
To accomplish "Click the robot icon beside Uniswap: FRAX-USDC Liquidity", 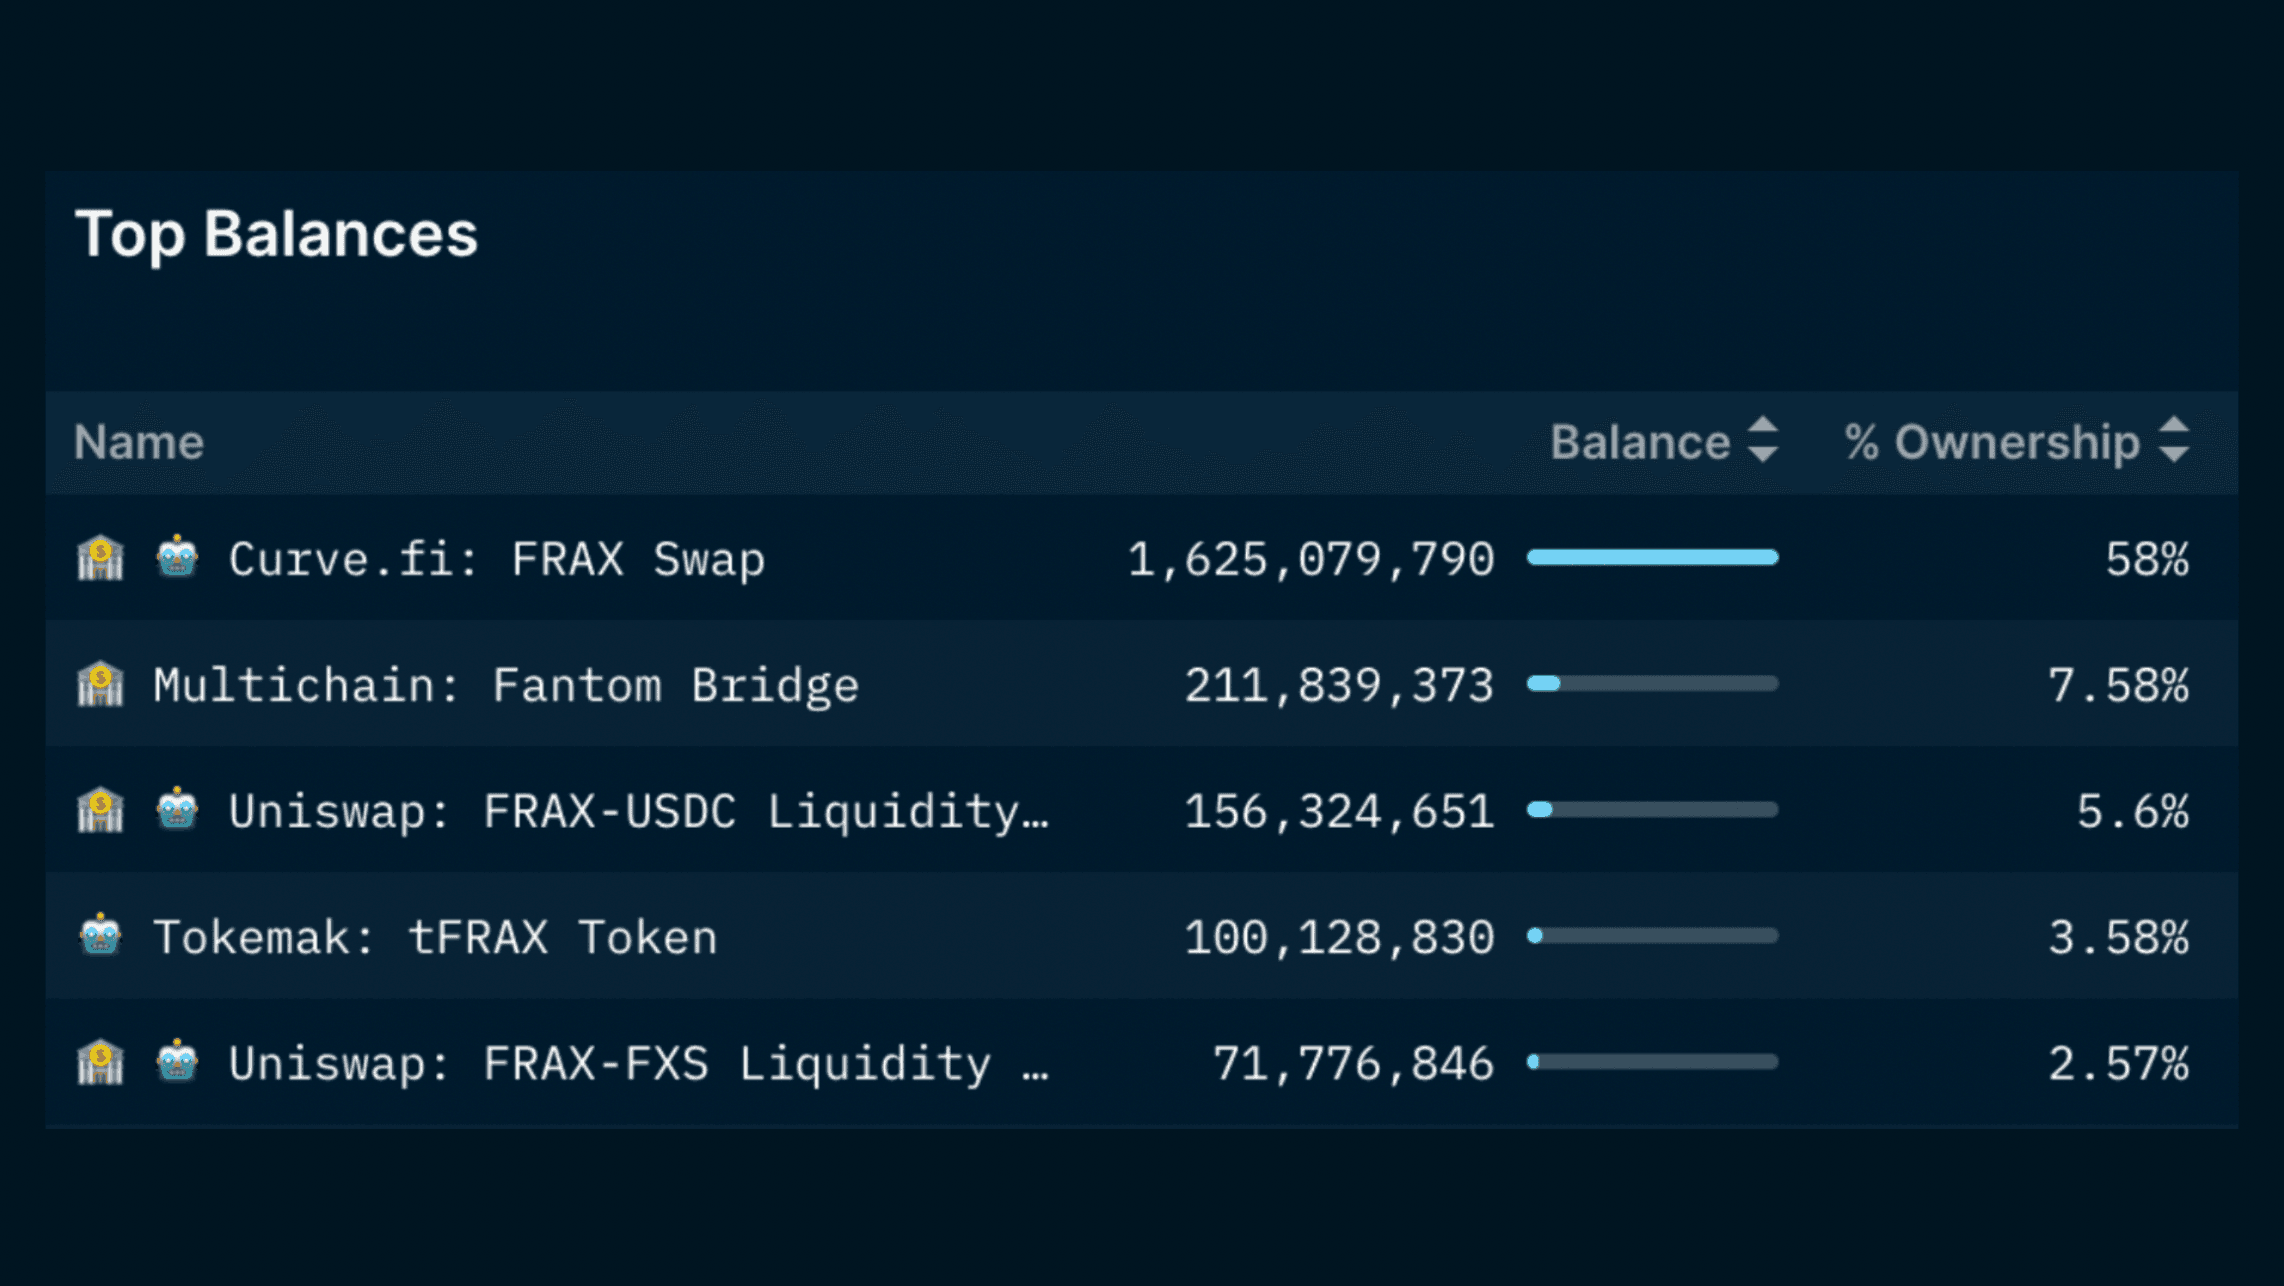I will coord(177,809).
